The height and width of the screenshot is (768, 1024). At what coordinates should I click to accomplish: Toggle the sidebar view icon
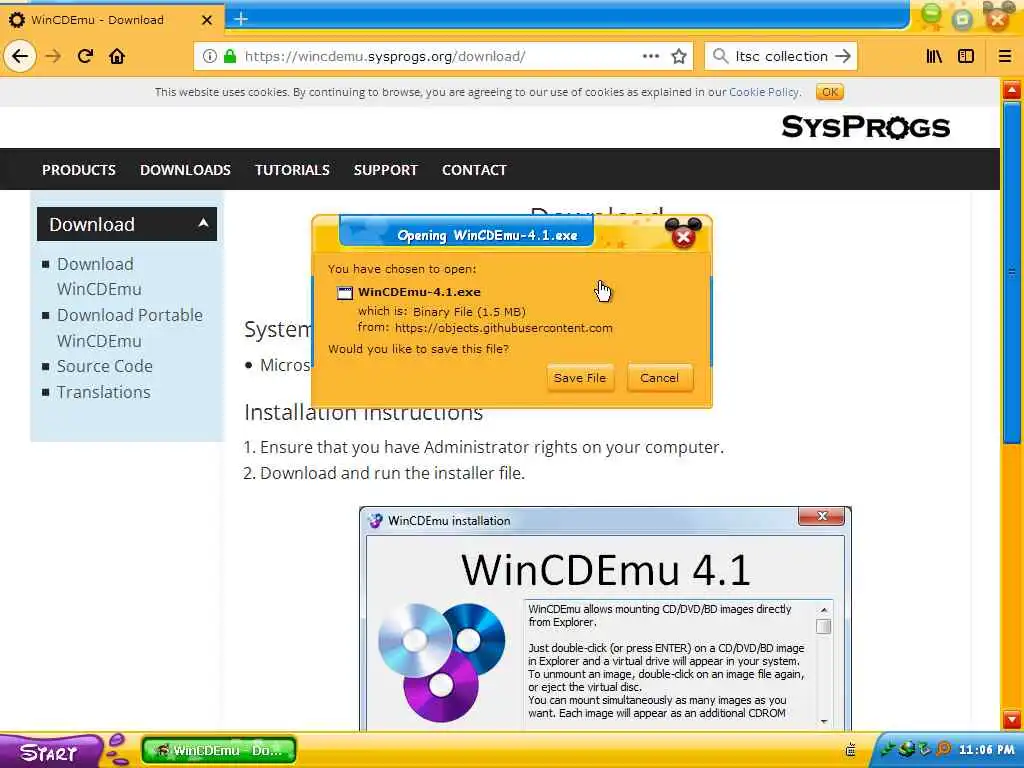pos(966,56)
